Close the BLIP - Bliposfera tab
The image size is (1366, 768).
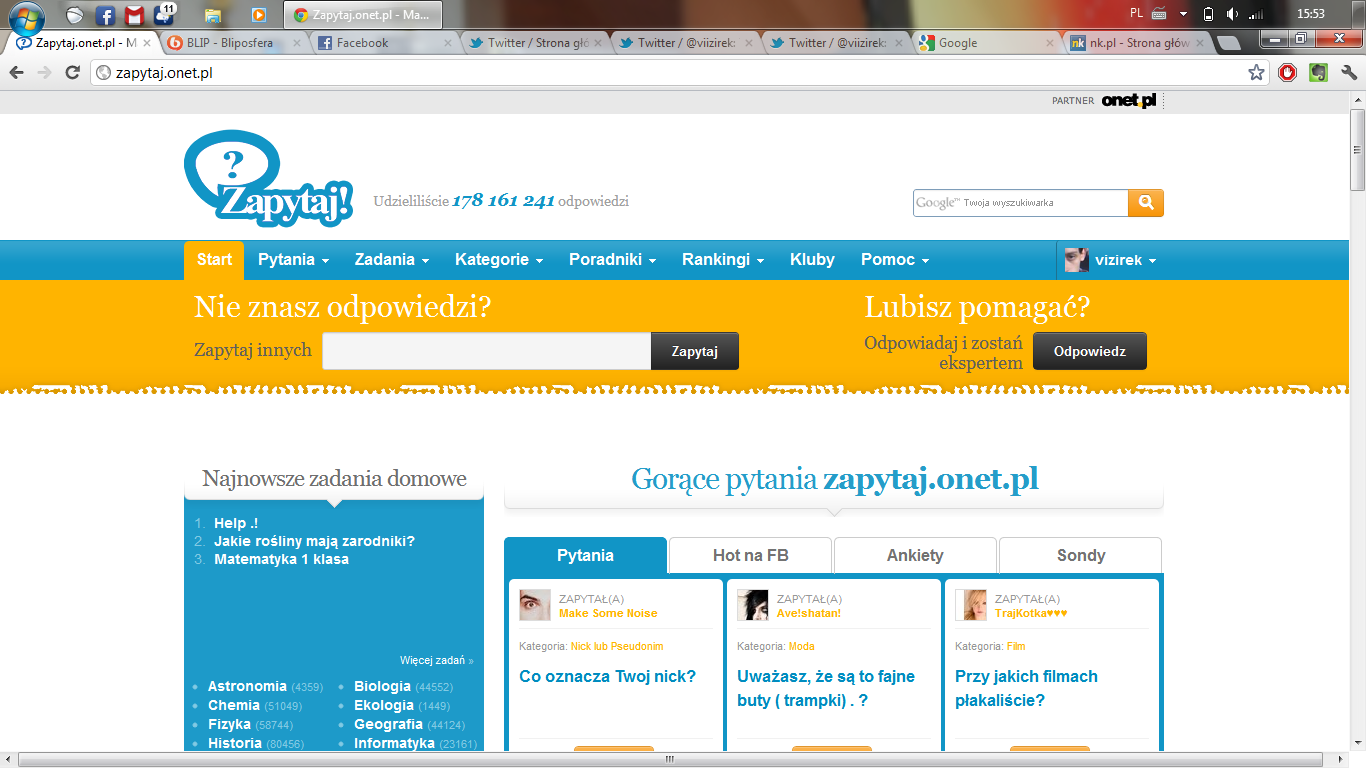click(298, 43)
